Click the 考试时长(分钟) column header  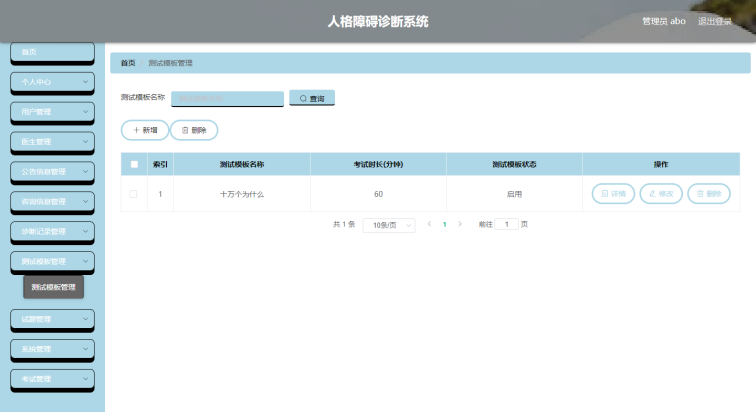378,164
